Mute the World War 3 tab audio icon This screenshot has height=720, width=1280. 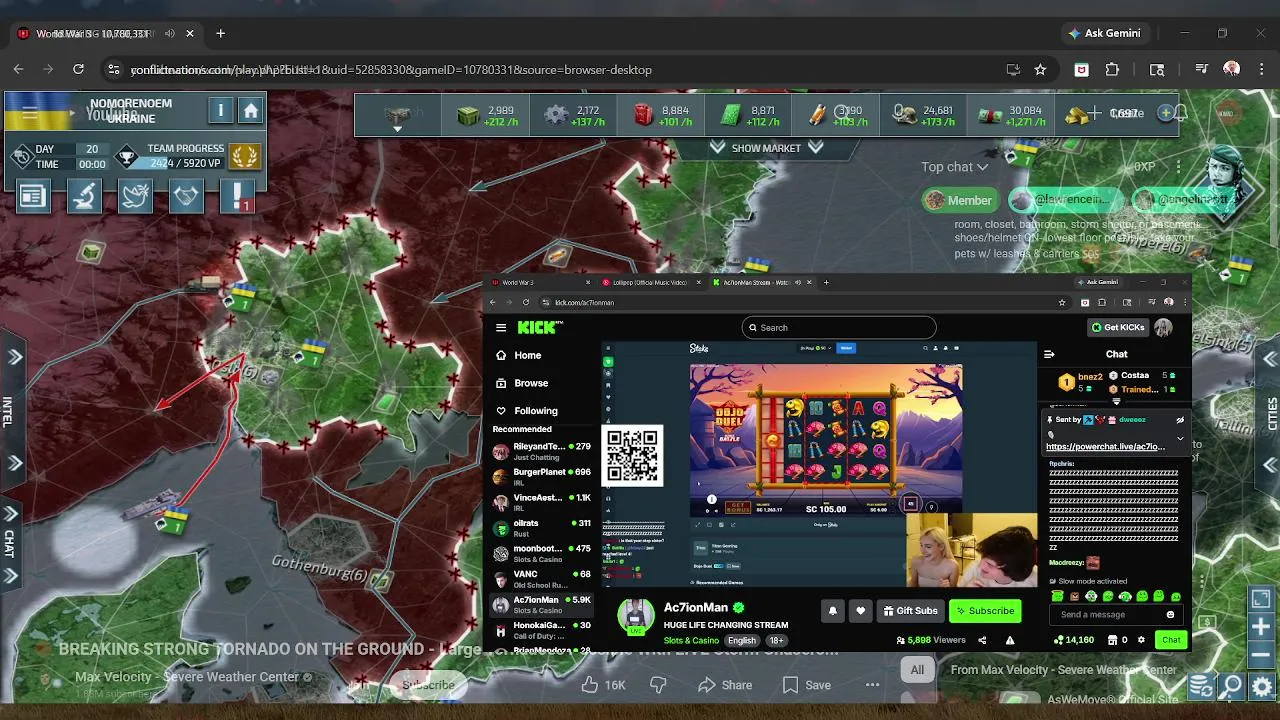(x=169, y=33)
